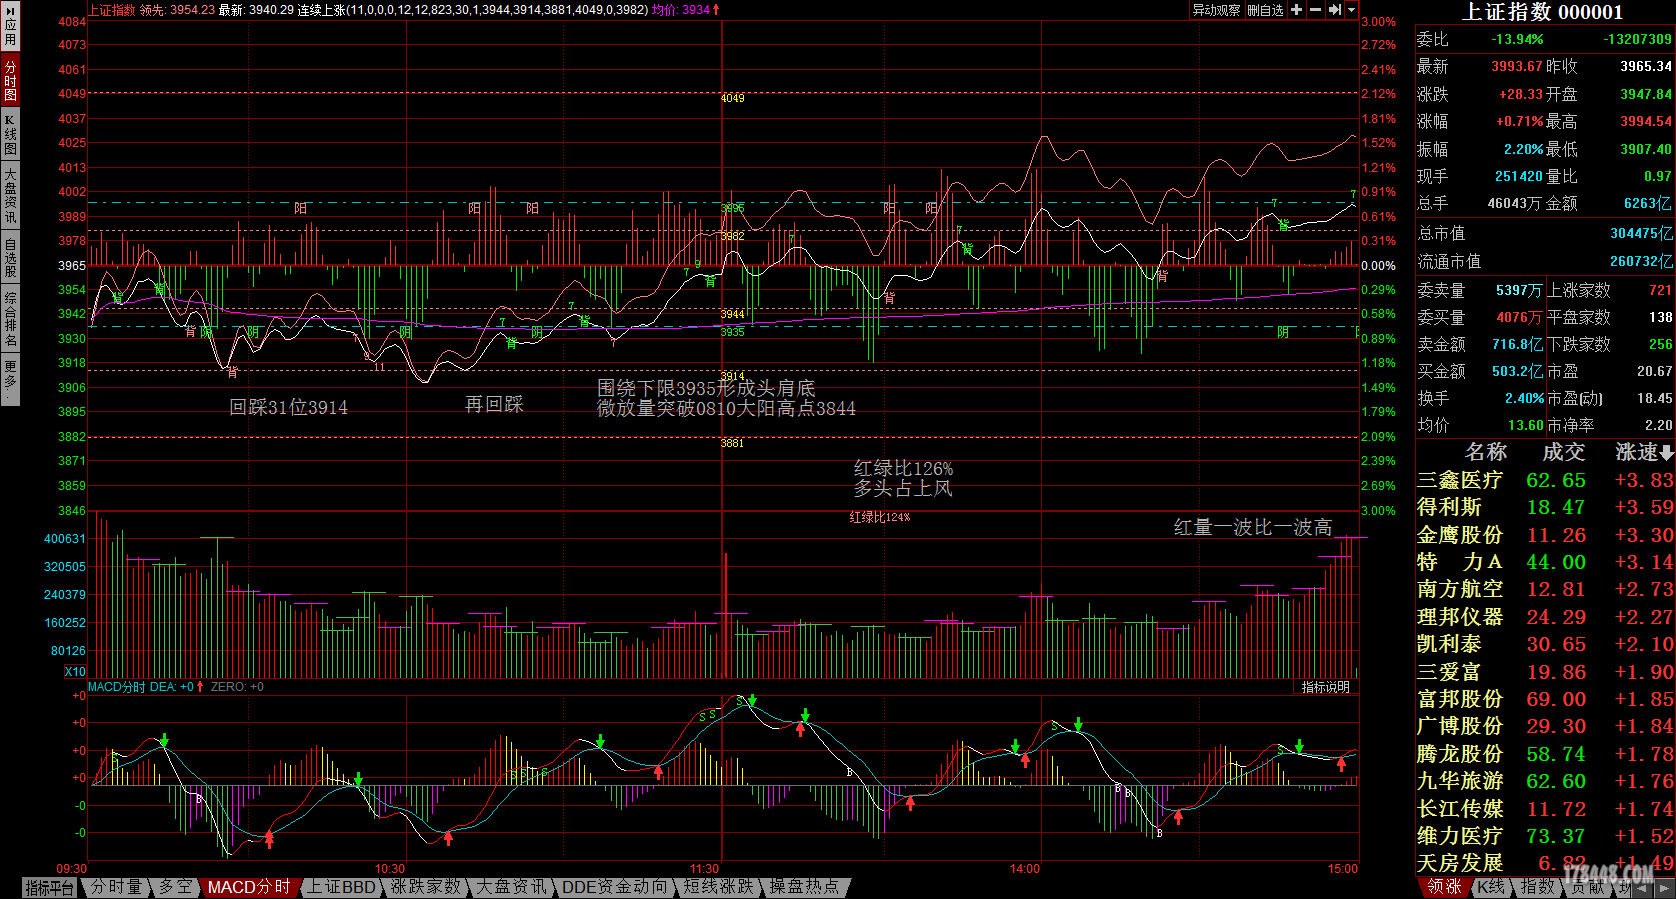Open the dropdown arrow above the chart
1676x899 pixels.
click(1352, 10)
